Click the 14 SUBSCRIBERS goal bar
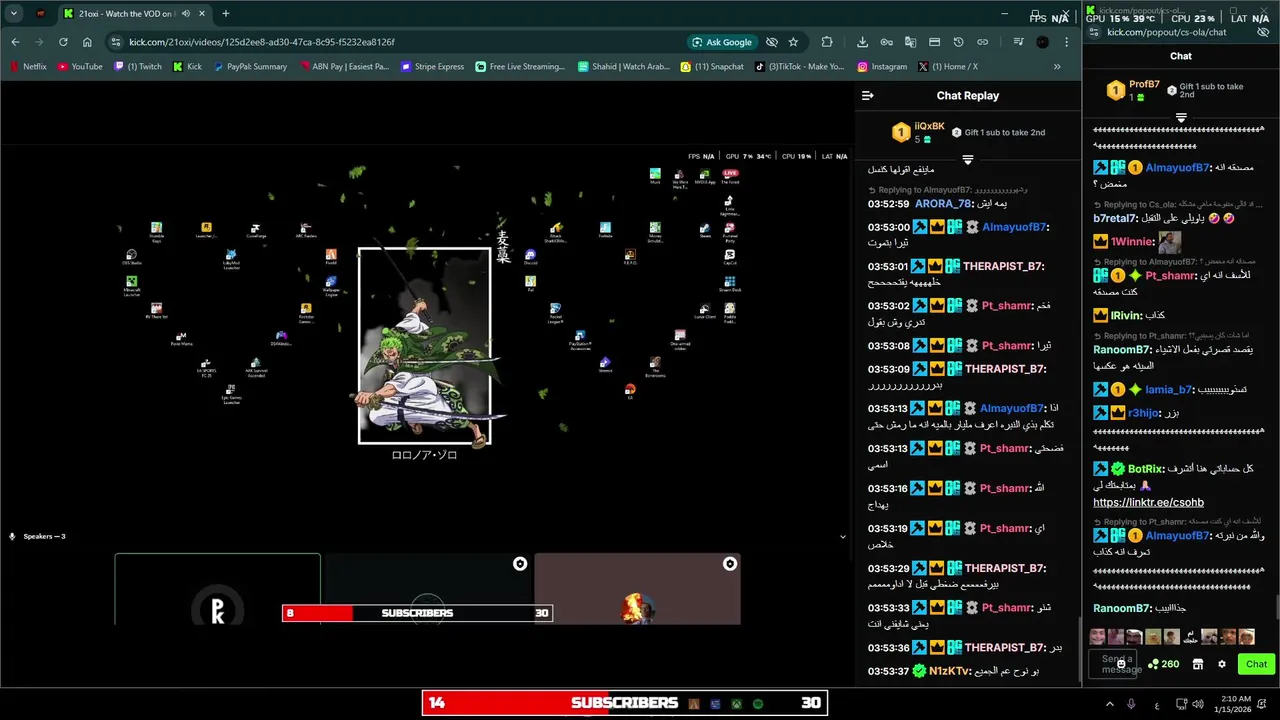Image resolution: width=1280 pixels, height=720 pixels. coord(625,703)
